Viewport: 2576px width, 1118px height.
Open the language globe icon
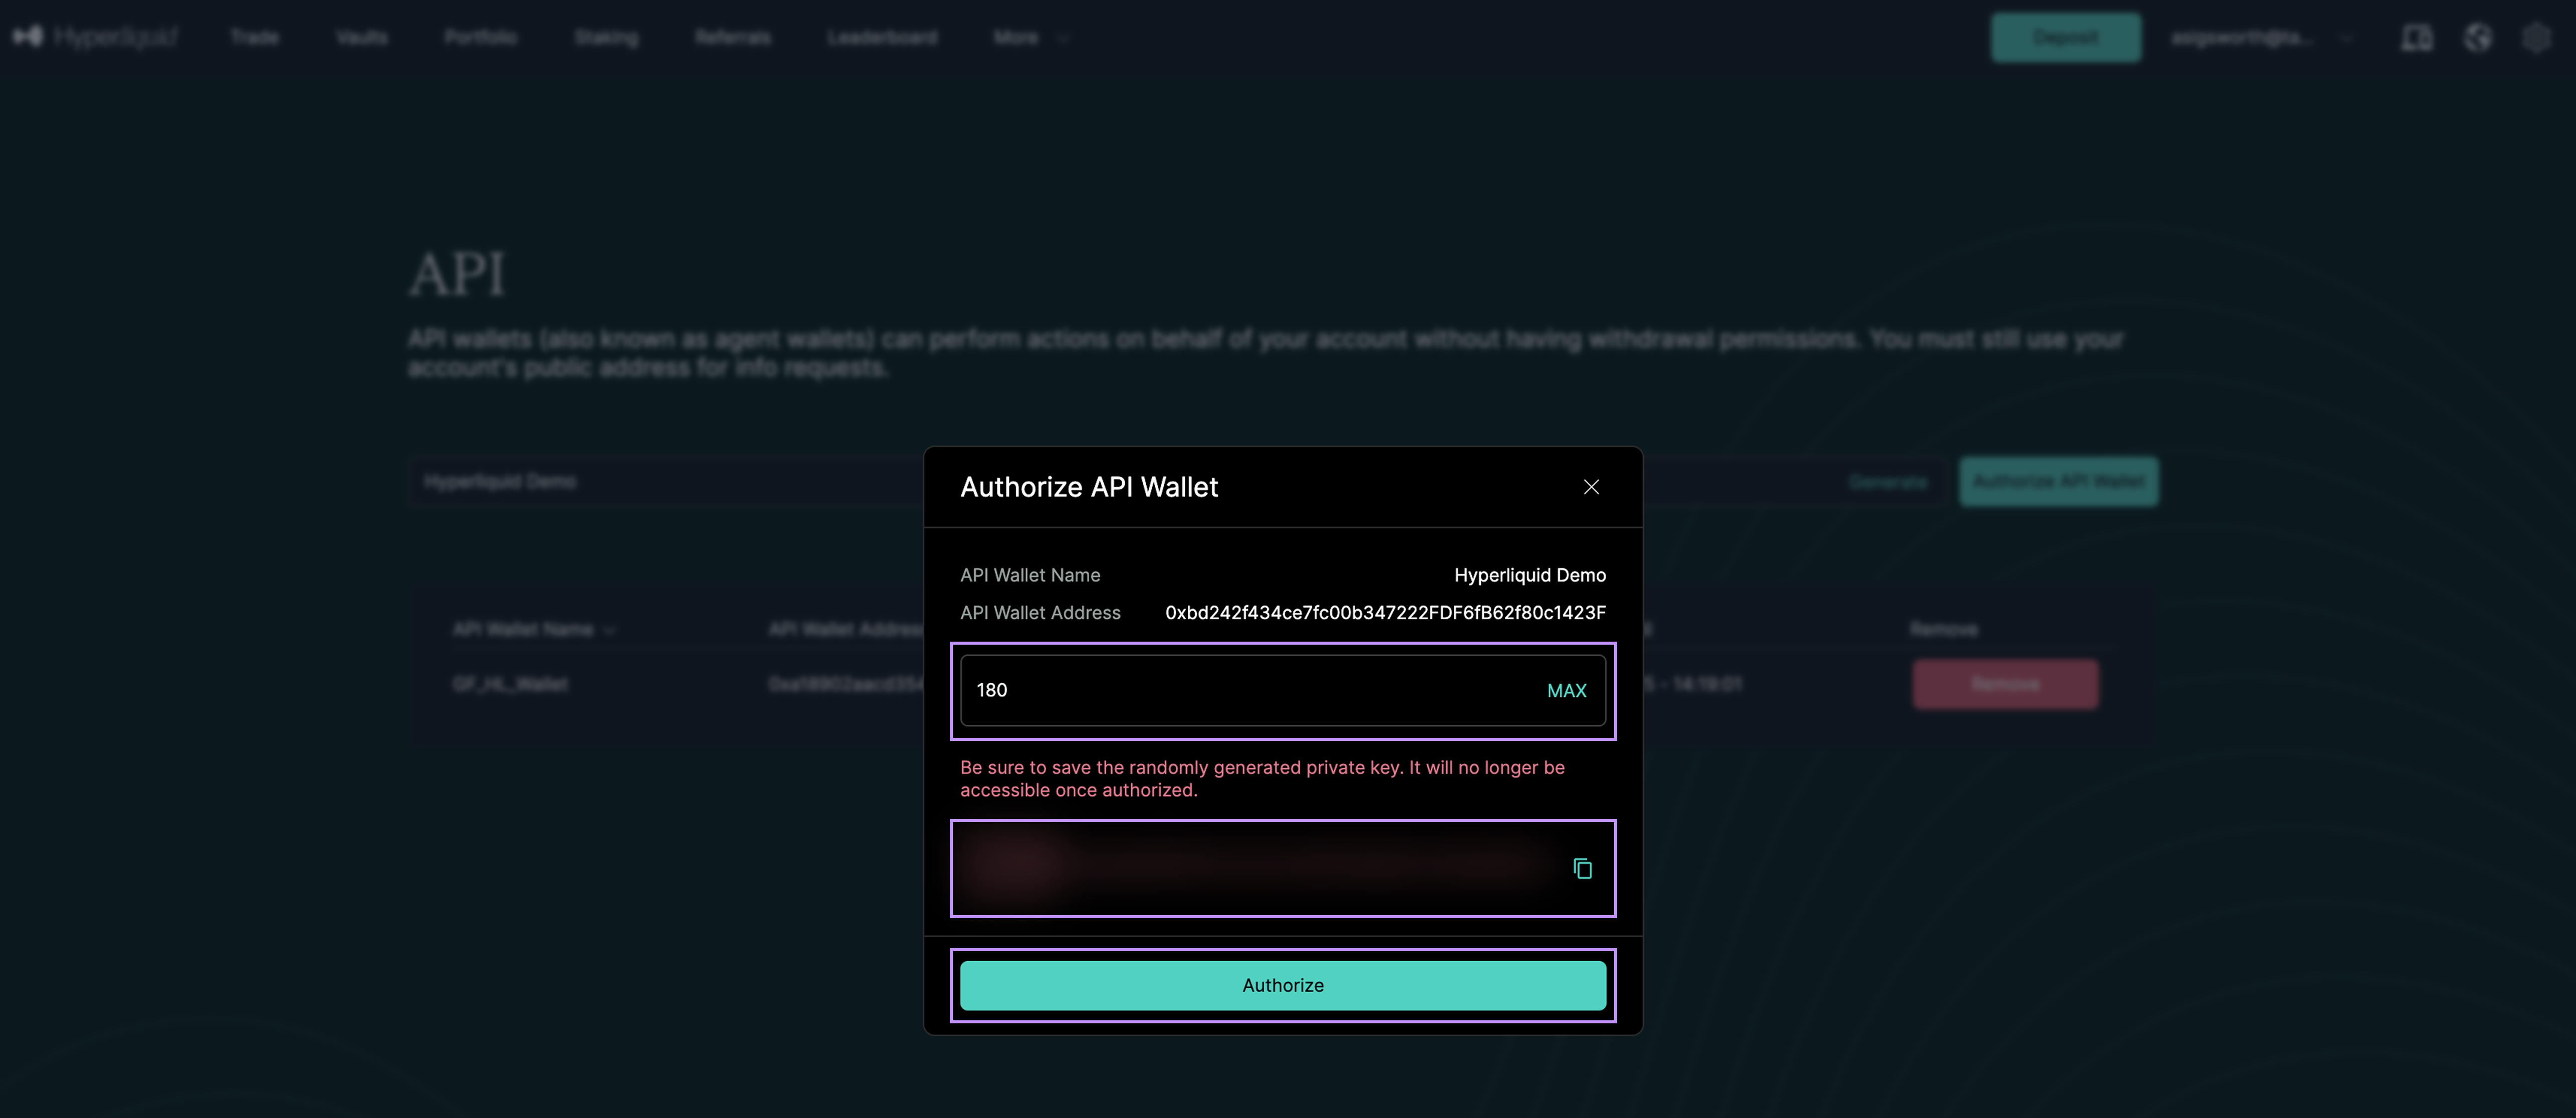pyautogui.click(x=2477, y=38)
